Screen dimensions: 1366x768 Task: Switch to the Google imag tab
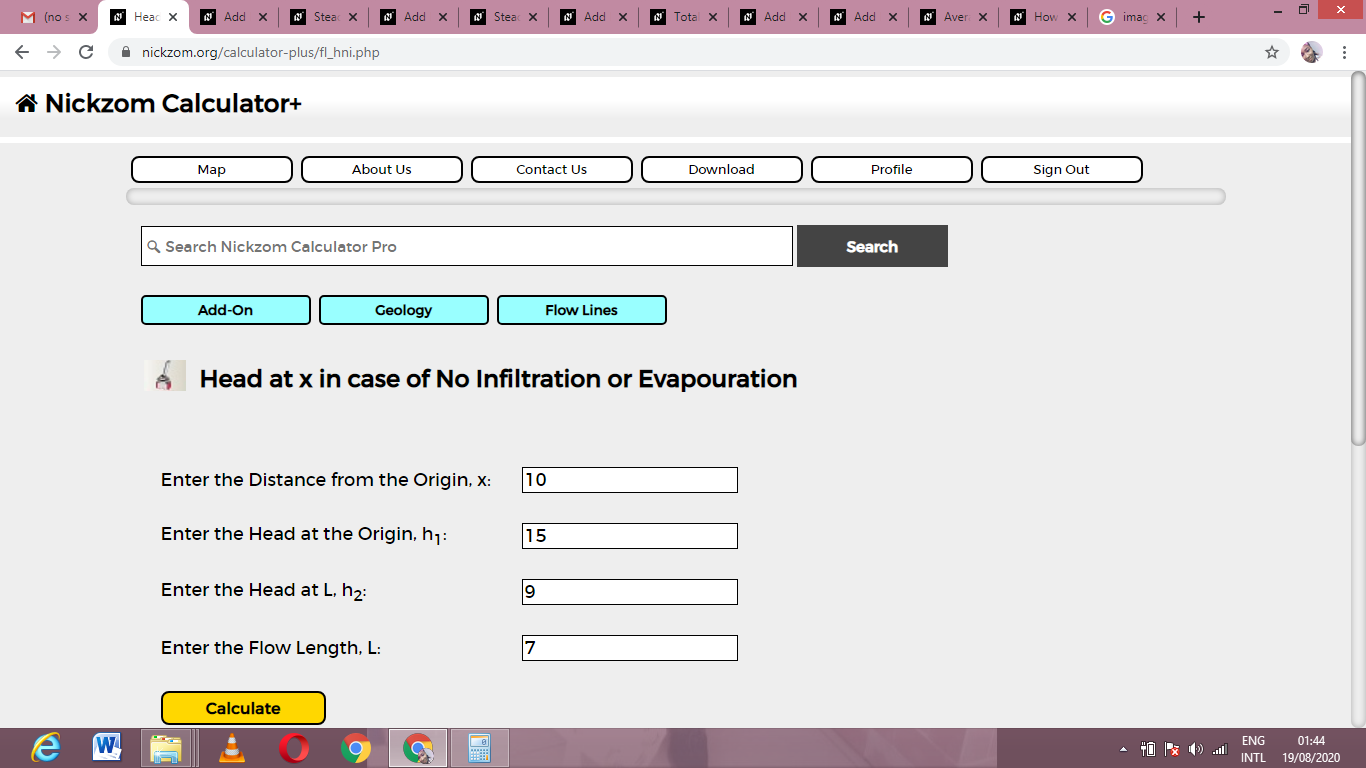(1132, 17)
